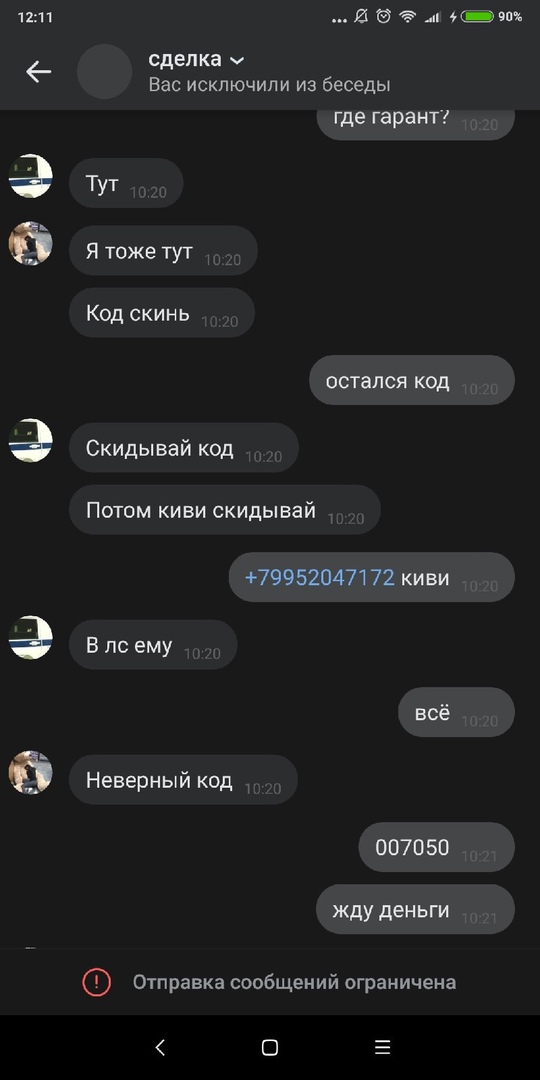Tap the Android home navigation button
This screenshot has width=540, height=1080.
click(270, 1048)
